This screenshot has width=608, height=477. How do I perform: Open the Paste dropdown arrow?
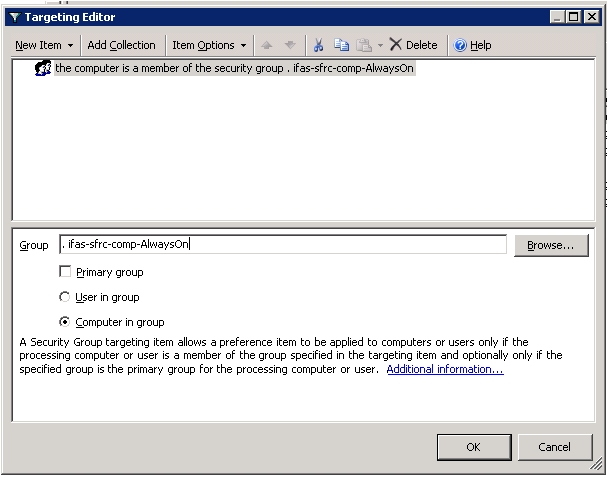[380, 45]
